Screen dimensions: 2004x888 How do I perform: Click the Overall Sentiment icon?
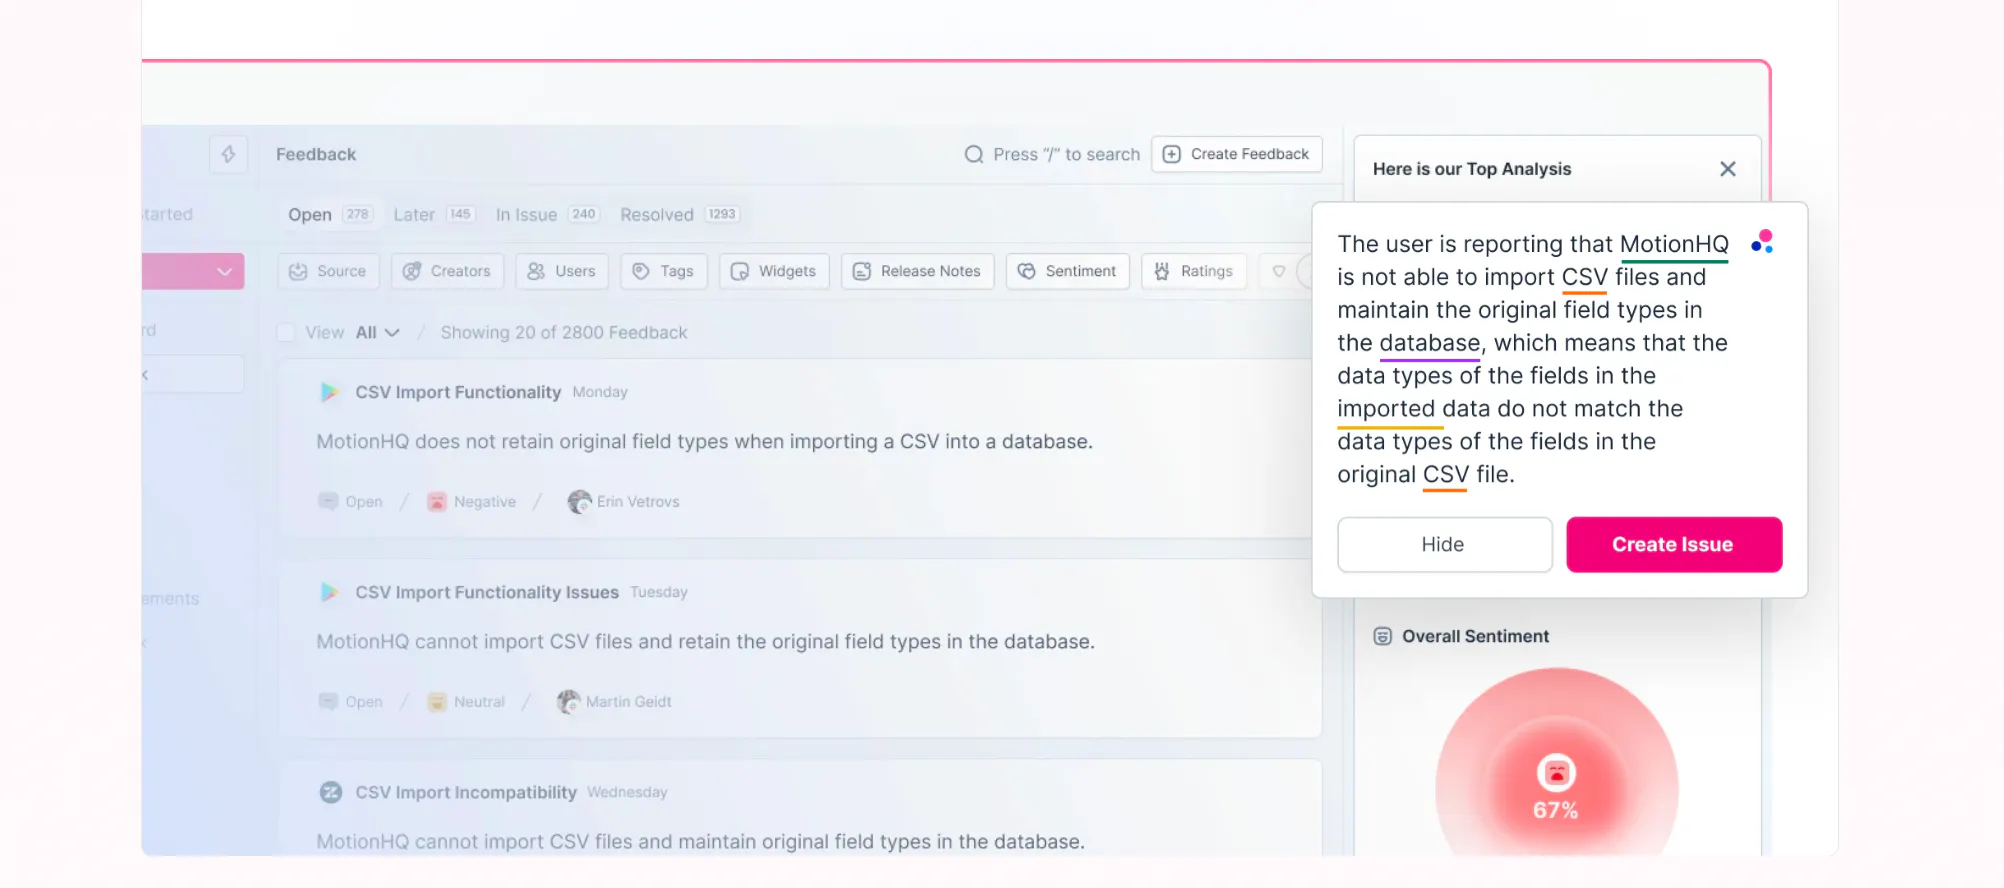tap(1382, 636)
